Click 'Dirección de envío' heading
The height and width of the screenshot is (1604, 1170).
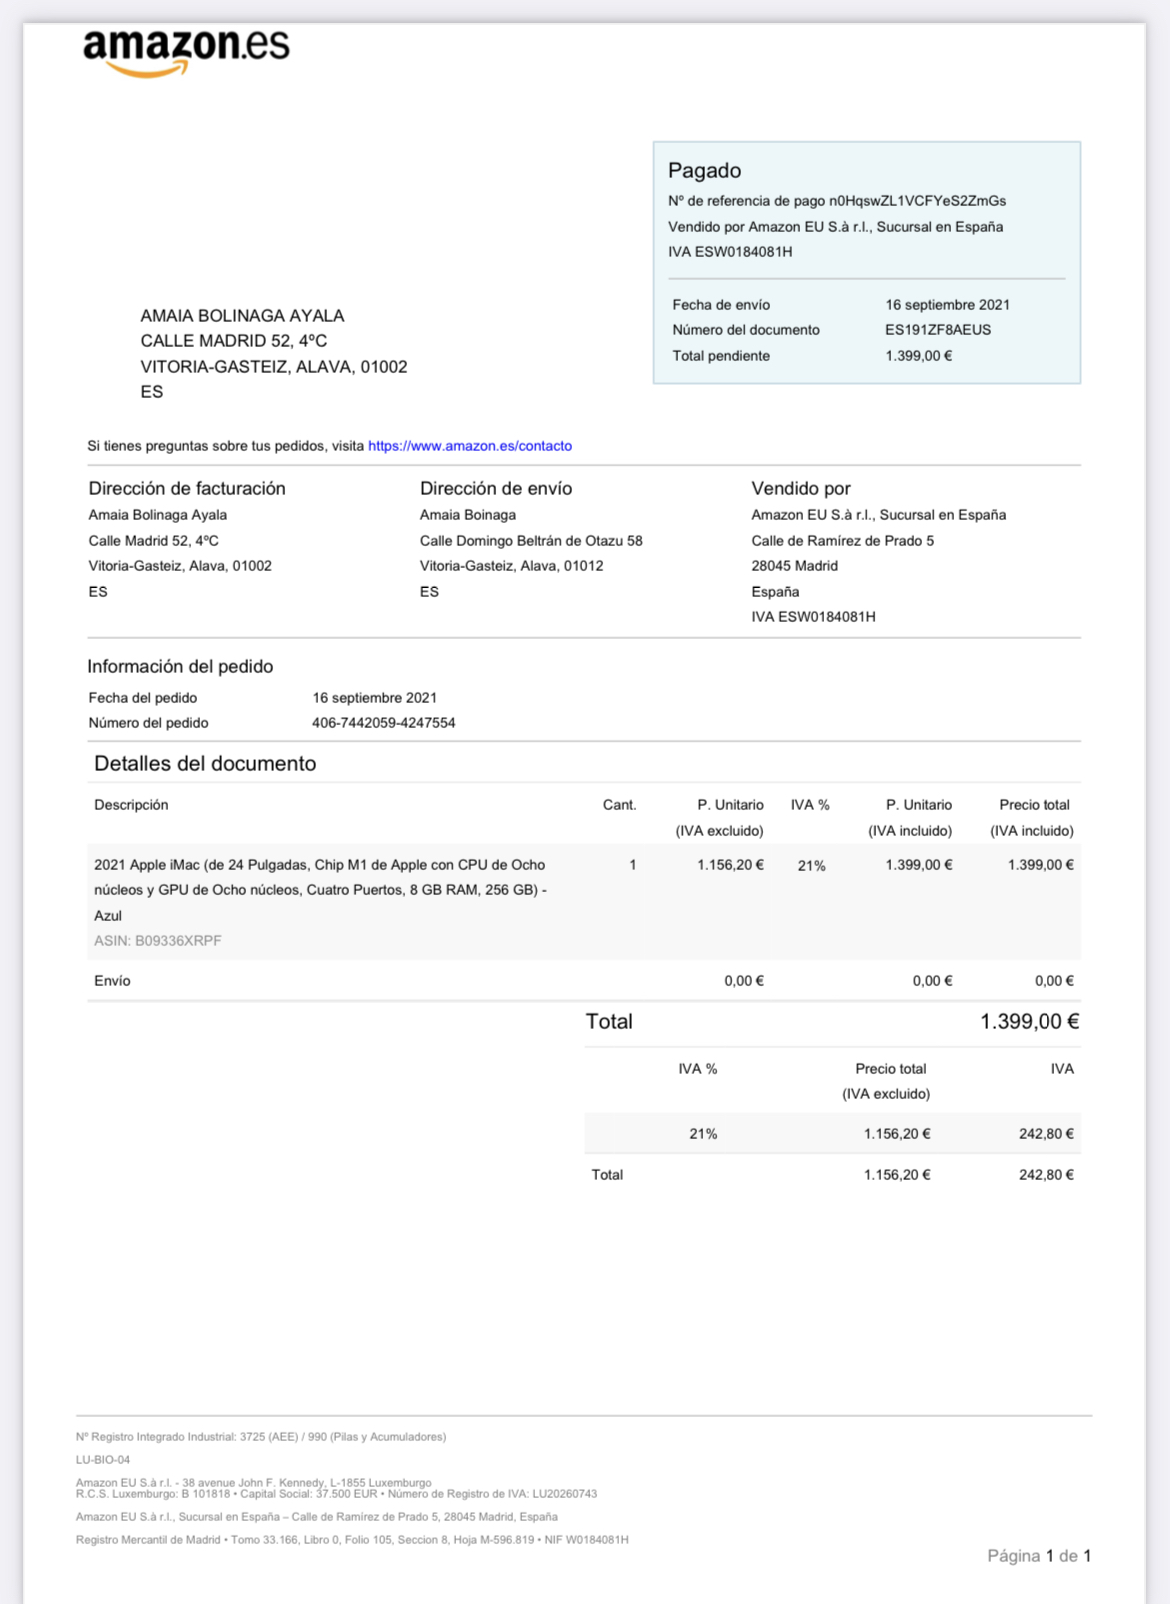[x=496, y=488]
